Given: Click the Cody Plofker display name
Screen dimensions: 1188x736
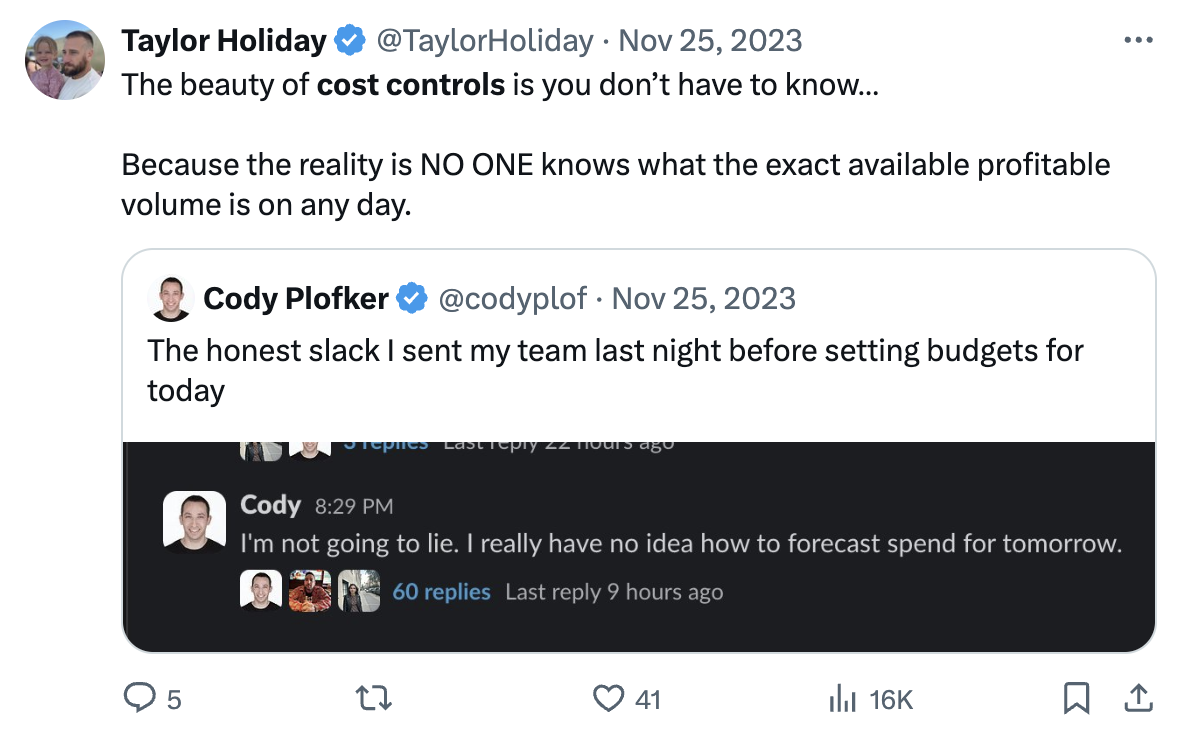Looking at the screenshot, I should 296,299.
